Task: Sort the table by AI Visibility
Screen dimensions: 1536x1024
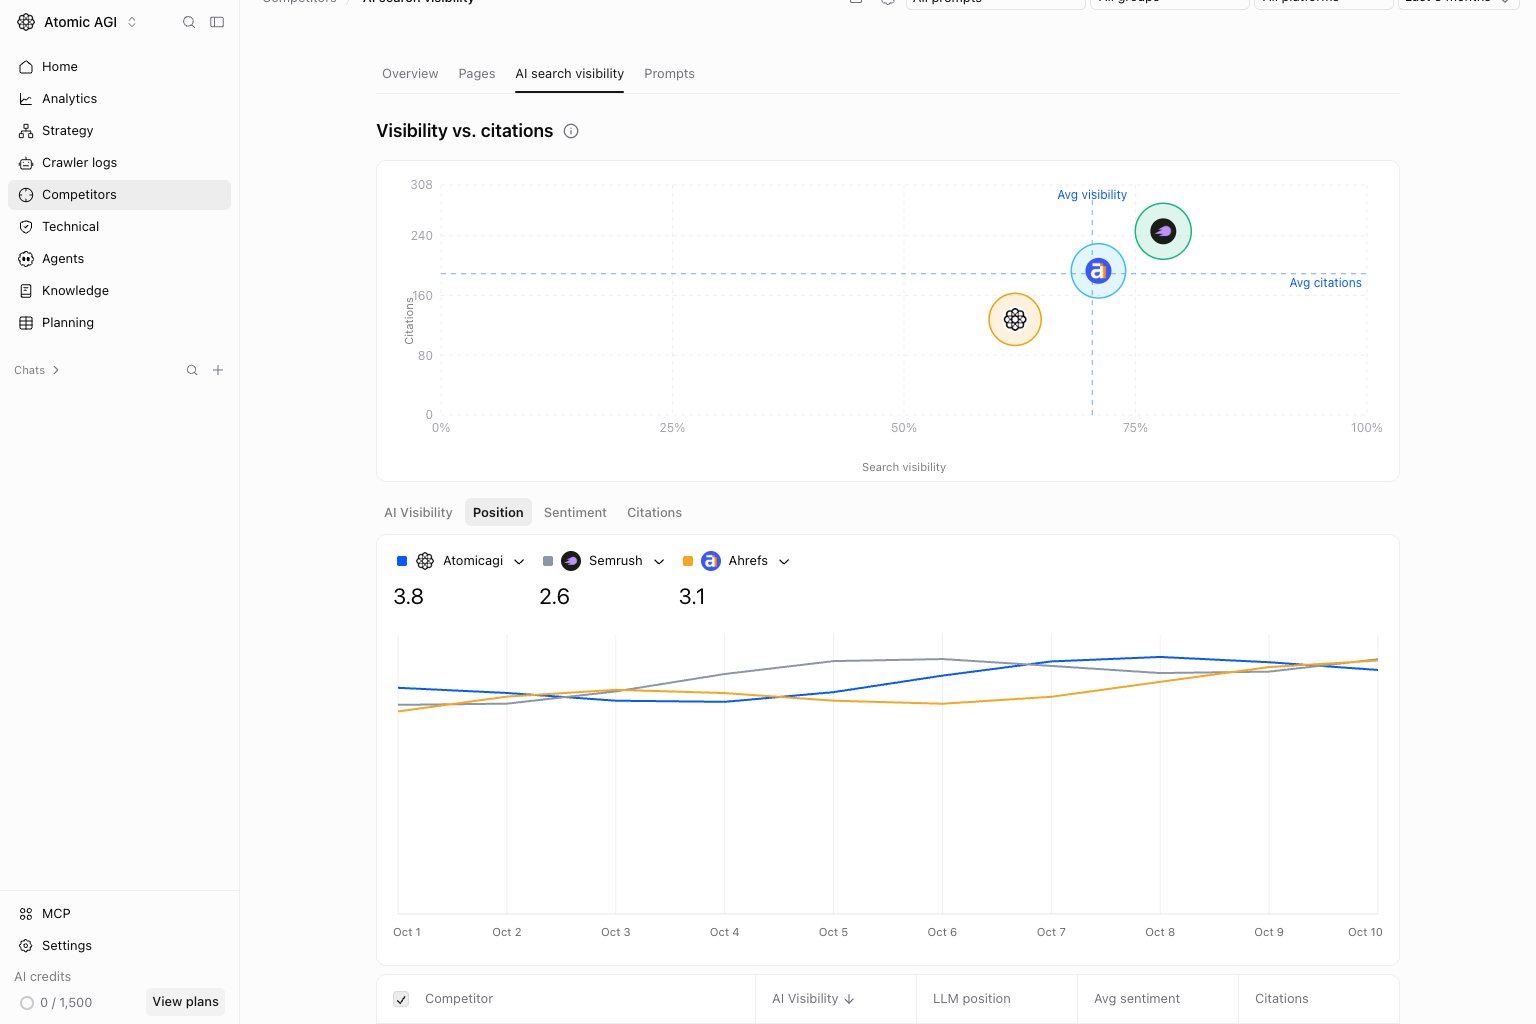Action: (813, 999)
